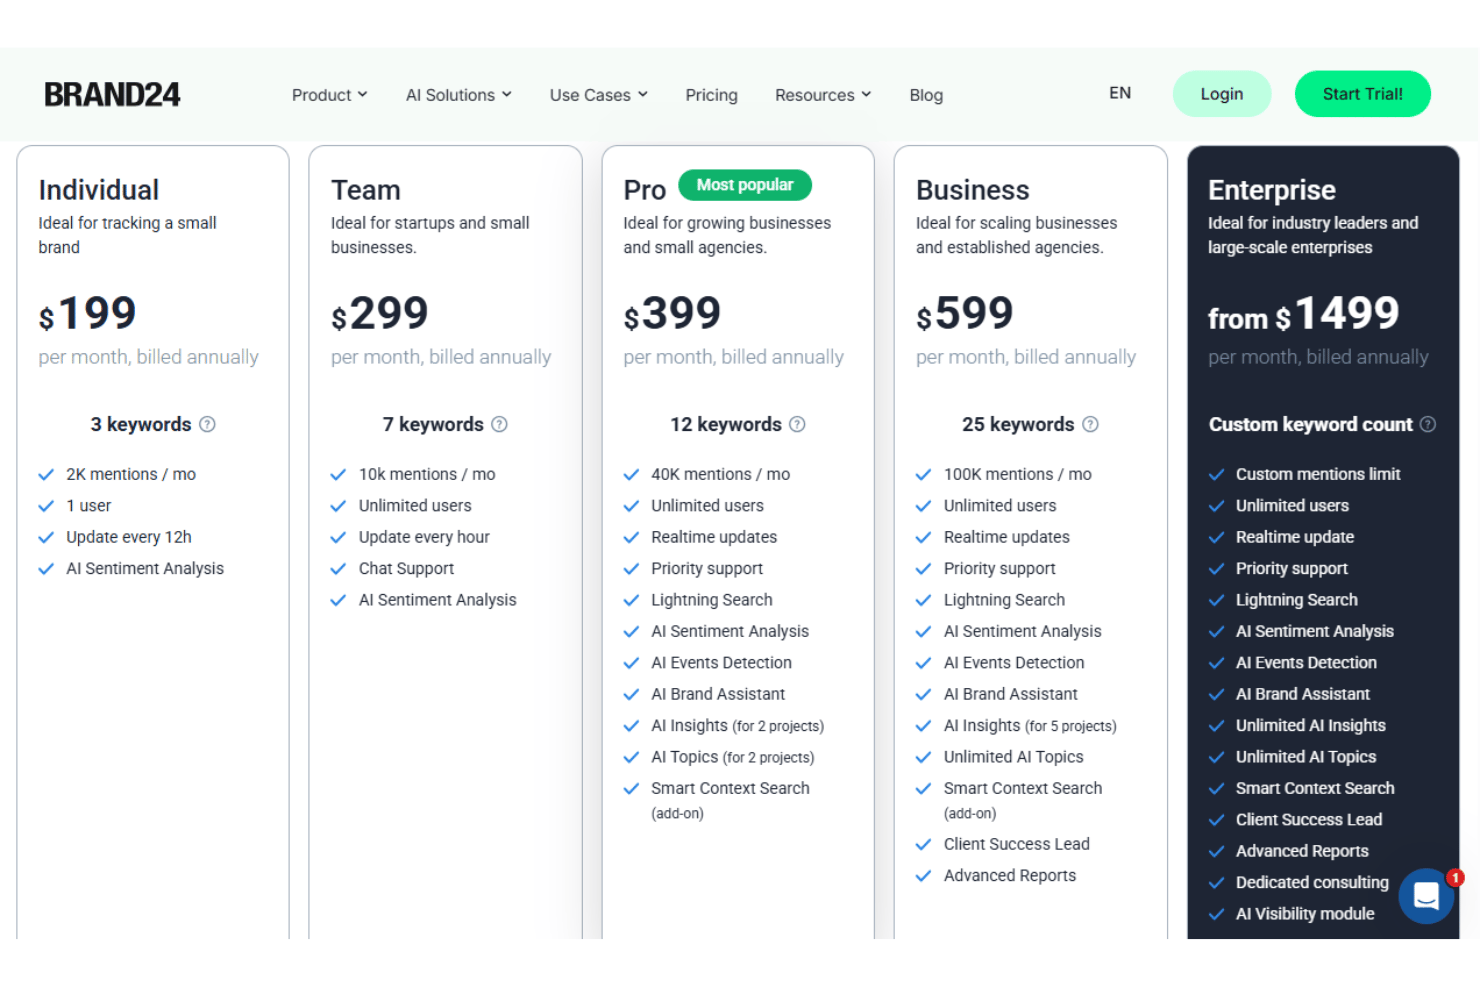Click 'Unlimited AI Insights' in Enterprise plan

tap(1311, 726)
